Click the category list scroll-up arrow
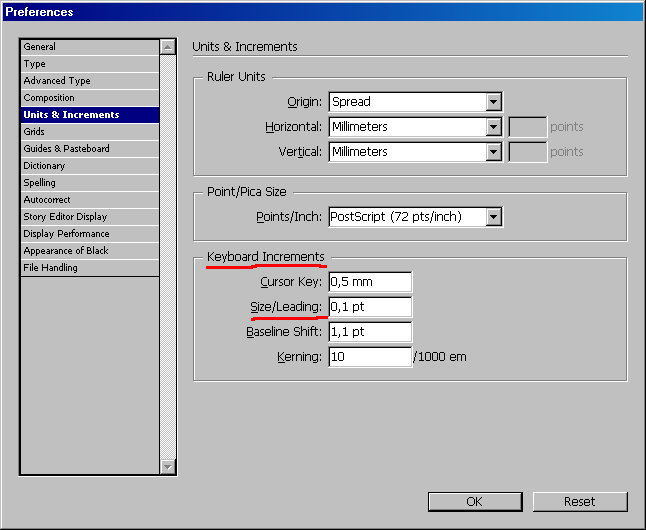The height and width of the screenshot is (530, 646). point(168,47)
